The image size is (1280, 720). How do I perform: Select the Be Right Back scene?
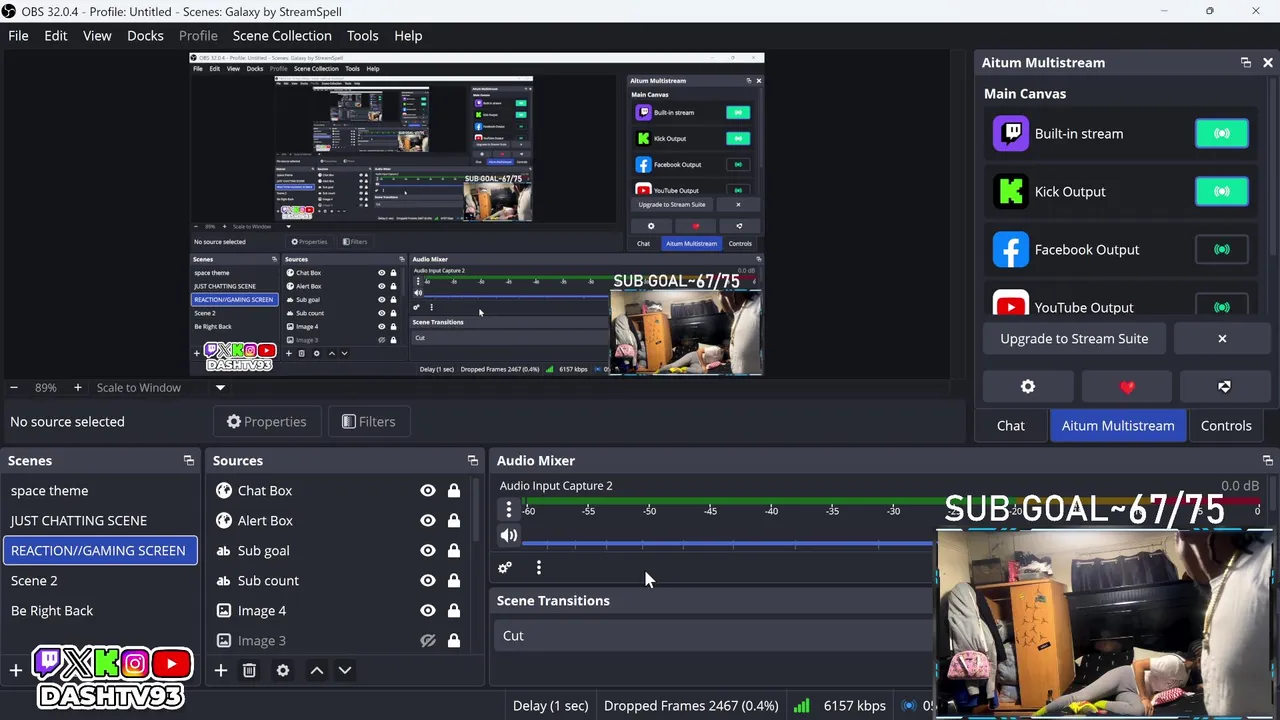100,610
